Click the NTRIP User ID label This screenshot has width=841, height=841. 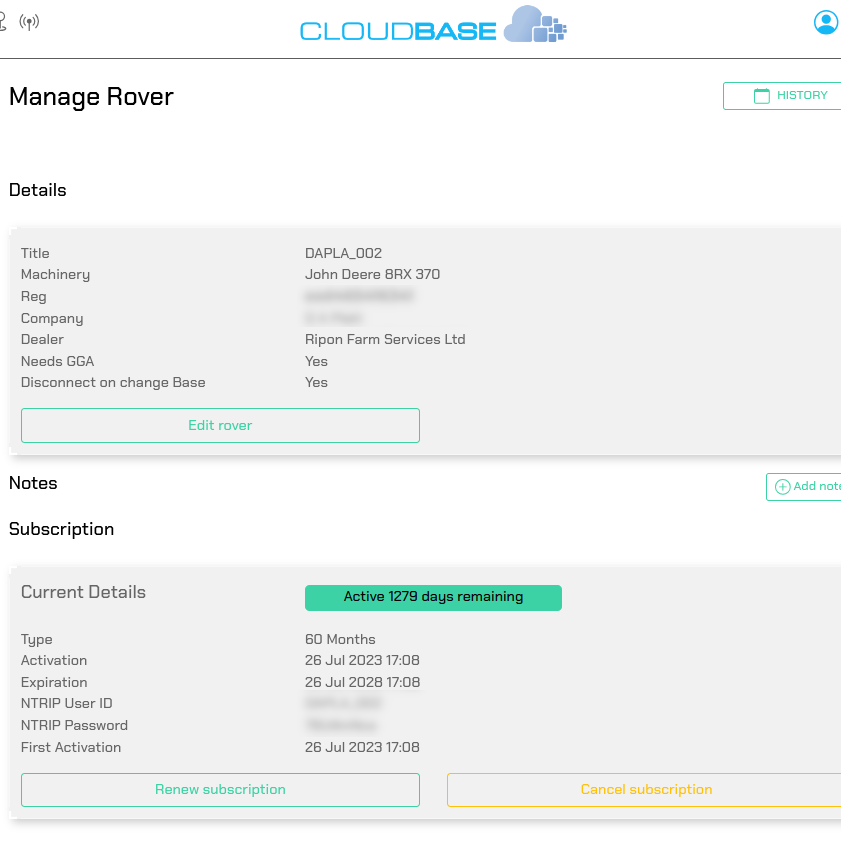[x=67, y=703]
